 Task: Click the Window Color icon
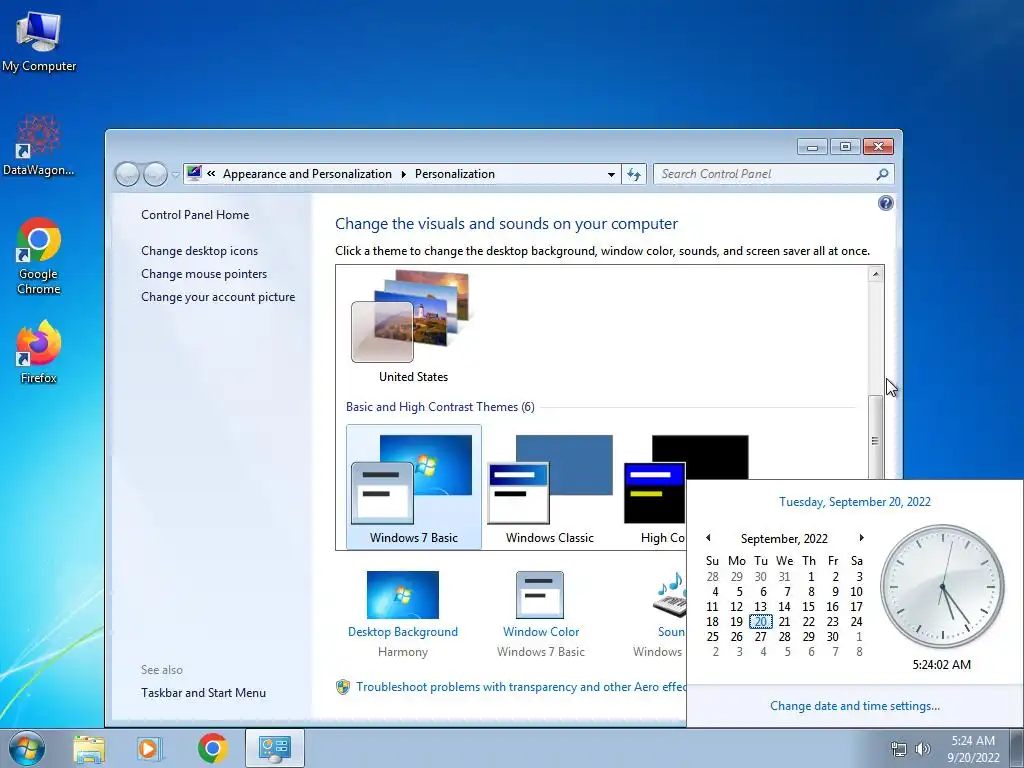coord(540,595)
